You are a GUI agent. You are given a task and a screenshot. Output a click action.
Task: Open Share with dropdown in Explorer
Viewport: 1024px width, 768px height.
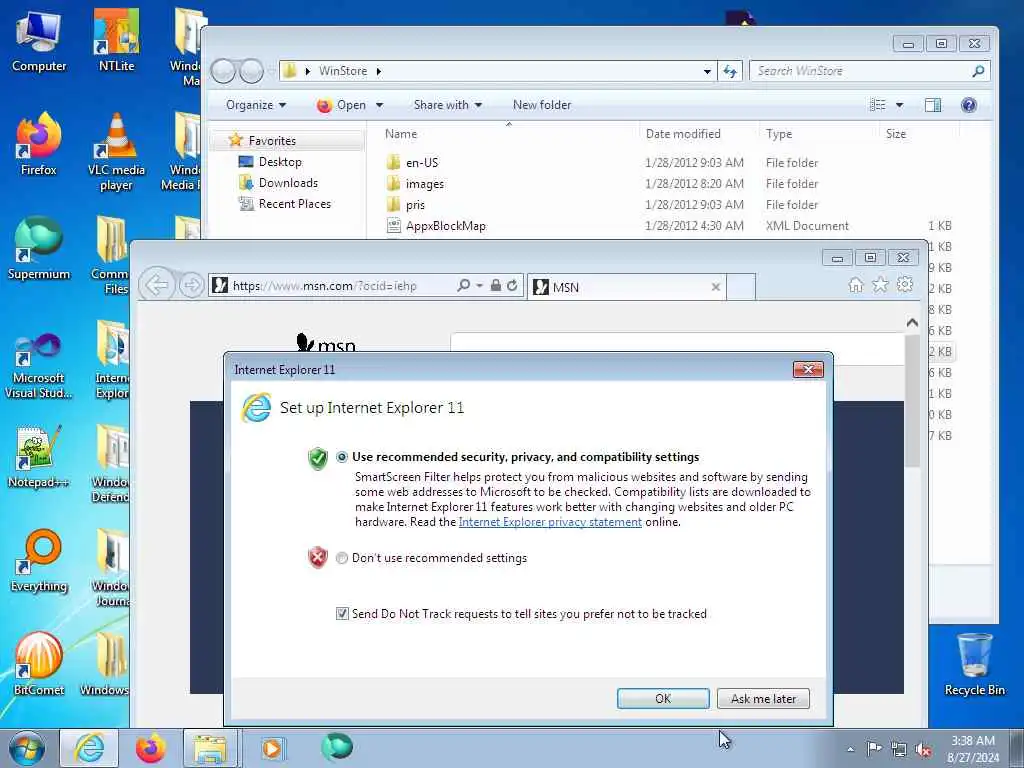pyautogui.click(x=448, y=105)
